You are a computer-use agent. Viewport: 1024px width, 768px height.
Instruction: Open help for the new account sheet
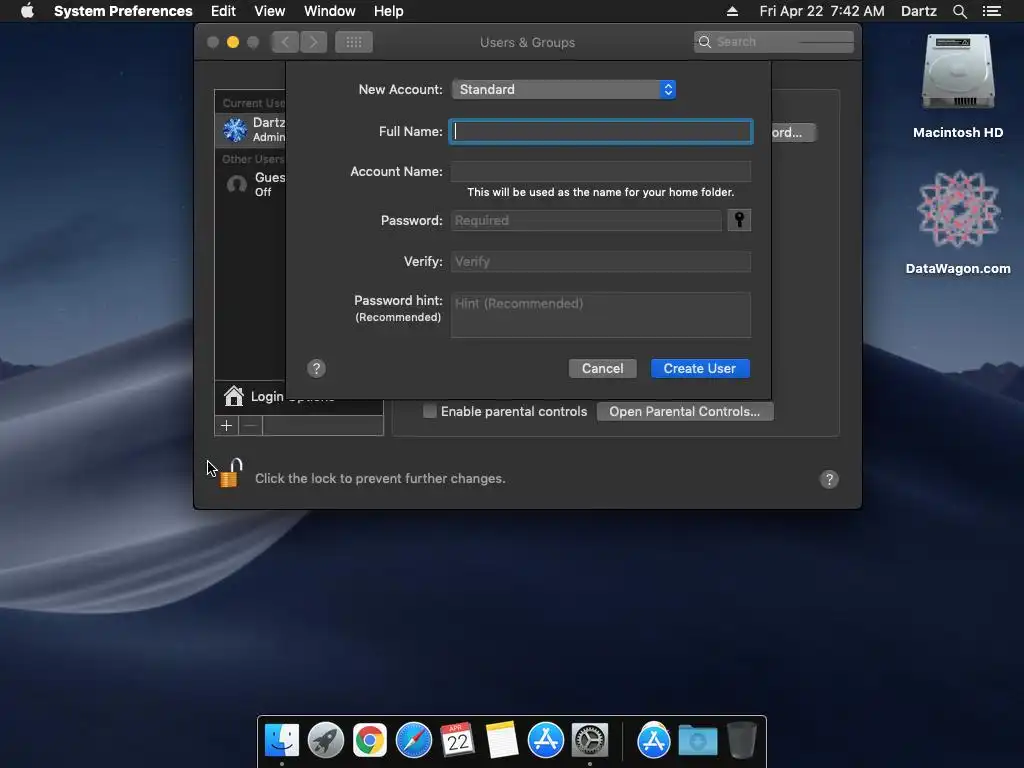pos(316,368)
